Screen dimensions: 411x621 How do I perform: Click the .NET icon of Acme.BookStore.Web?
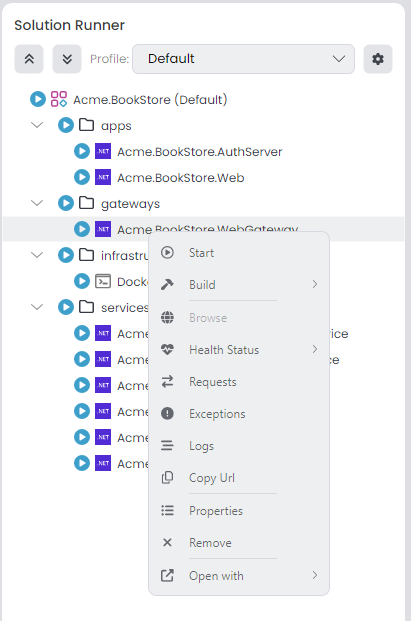tap(103, 177)
